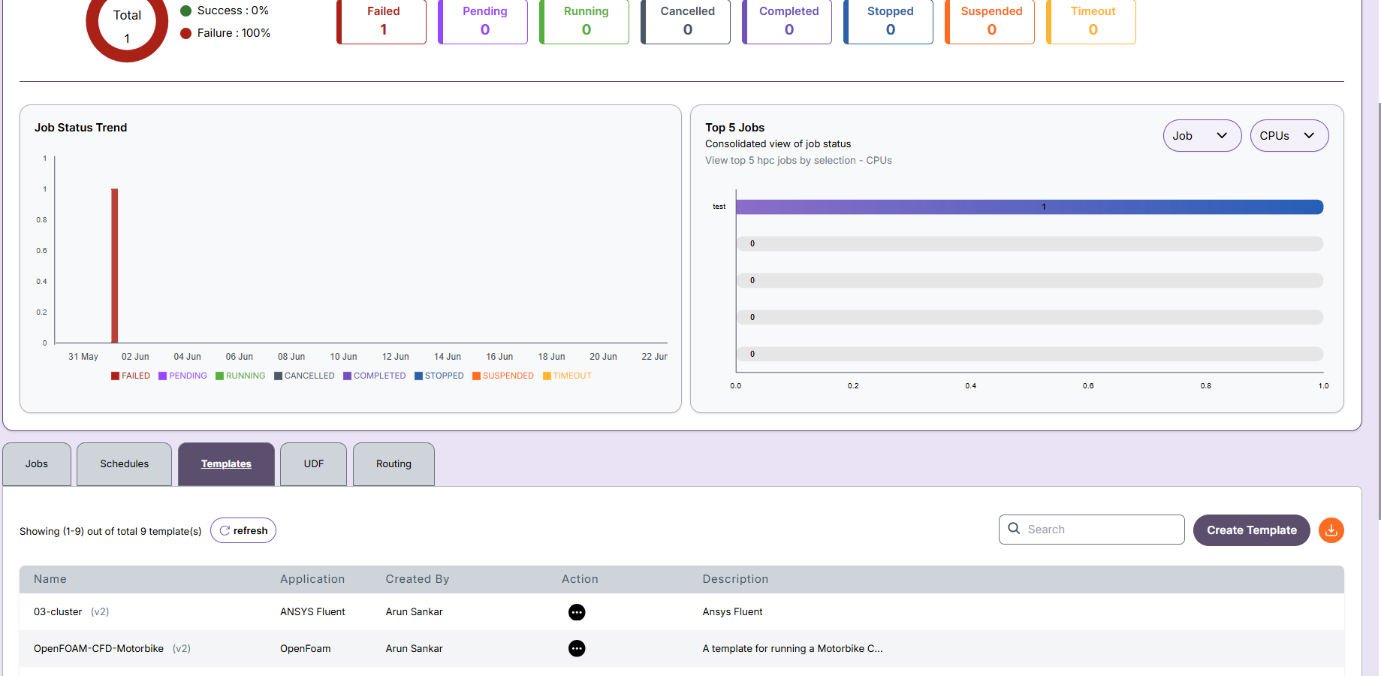Viewport: 1381px width, 676px height.
Task: Toggle COMPLETED series in chart legend
Action: point(374,376)
